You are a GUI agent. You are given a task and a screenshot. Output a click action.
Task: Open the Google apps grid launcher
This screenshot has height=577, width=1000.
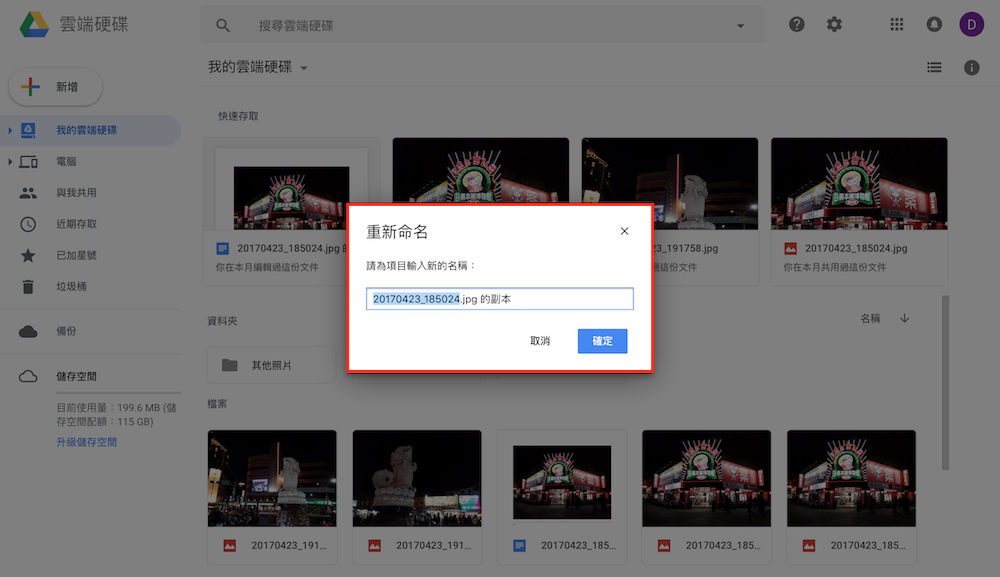pyautogui.click(x=897, y=23)
